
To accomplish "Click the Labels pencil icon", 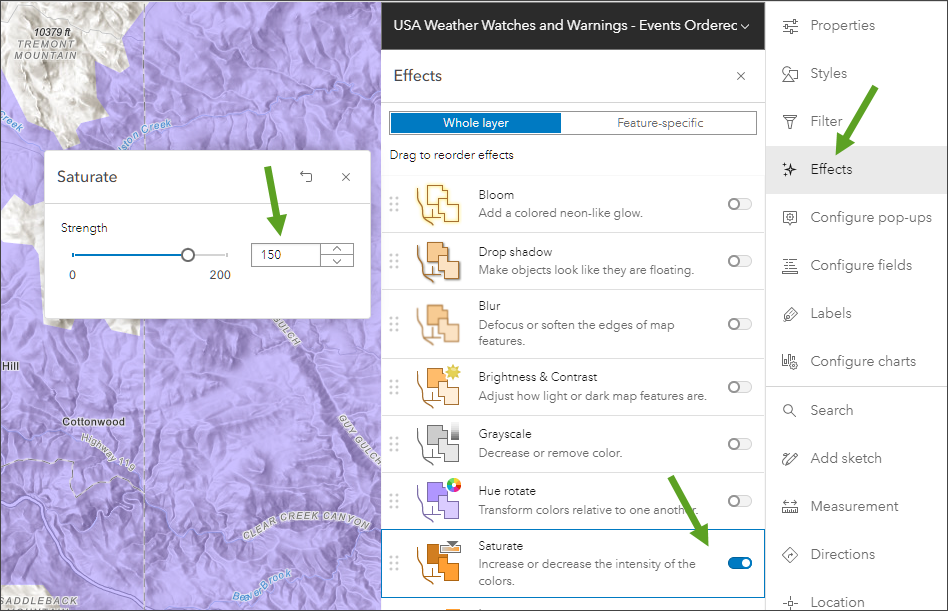I will coord(790,314).
